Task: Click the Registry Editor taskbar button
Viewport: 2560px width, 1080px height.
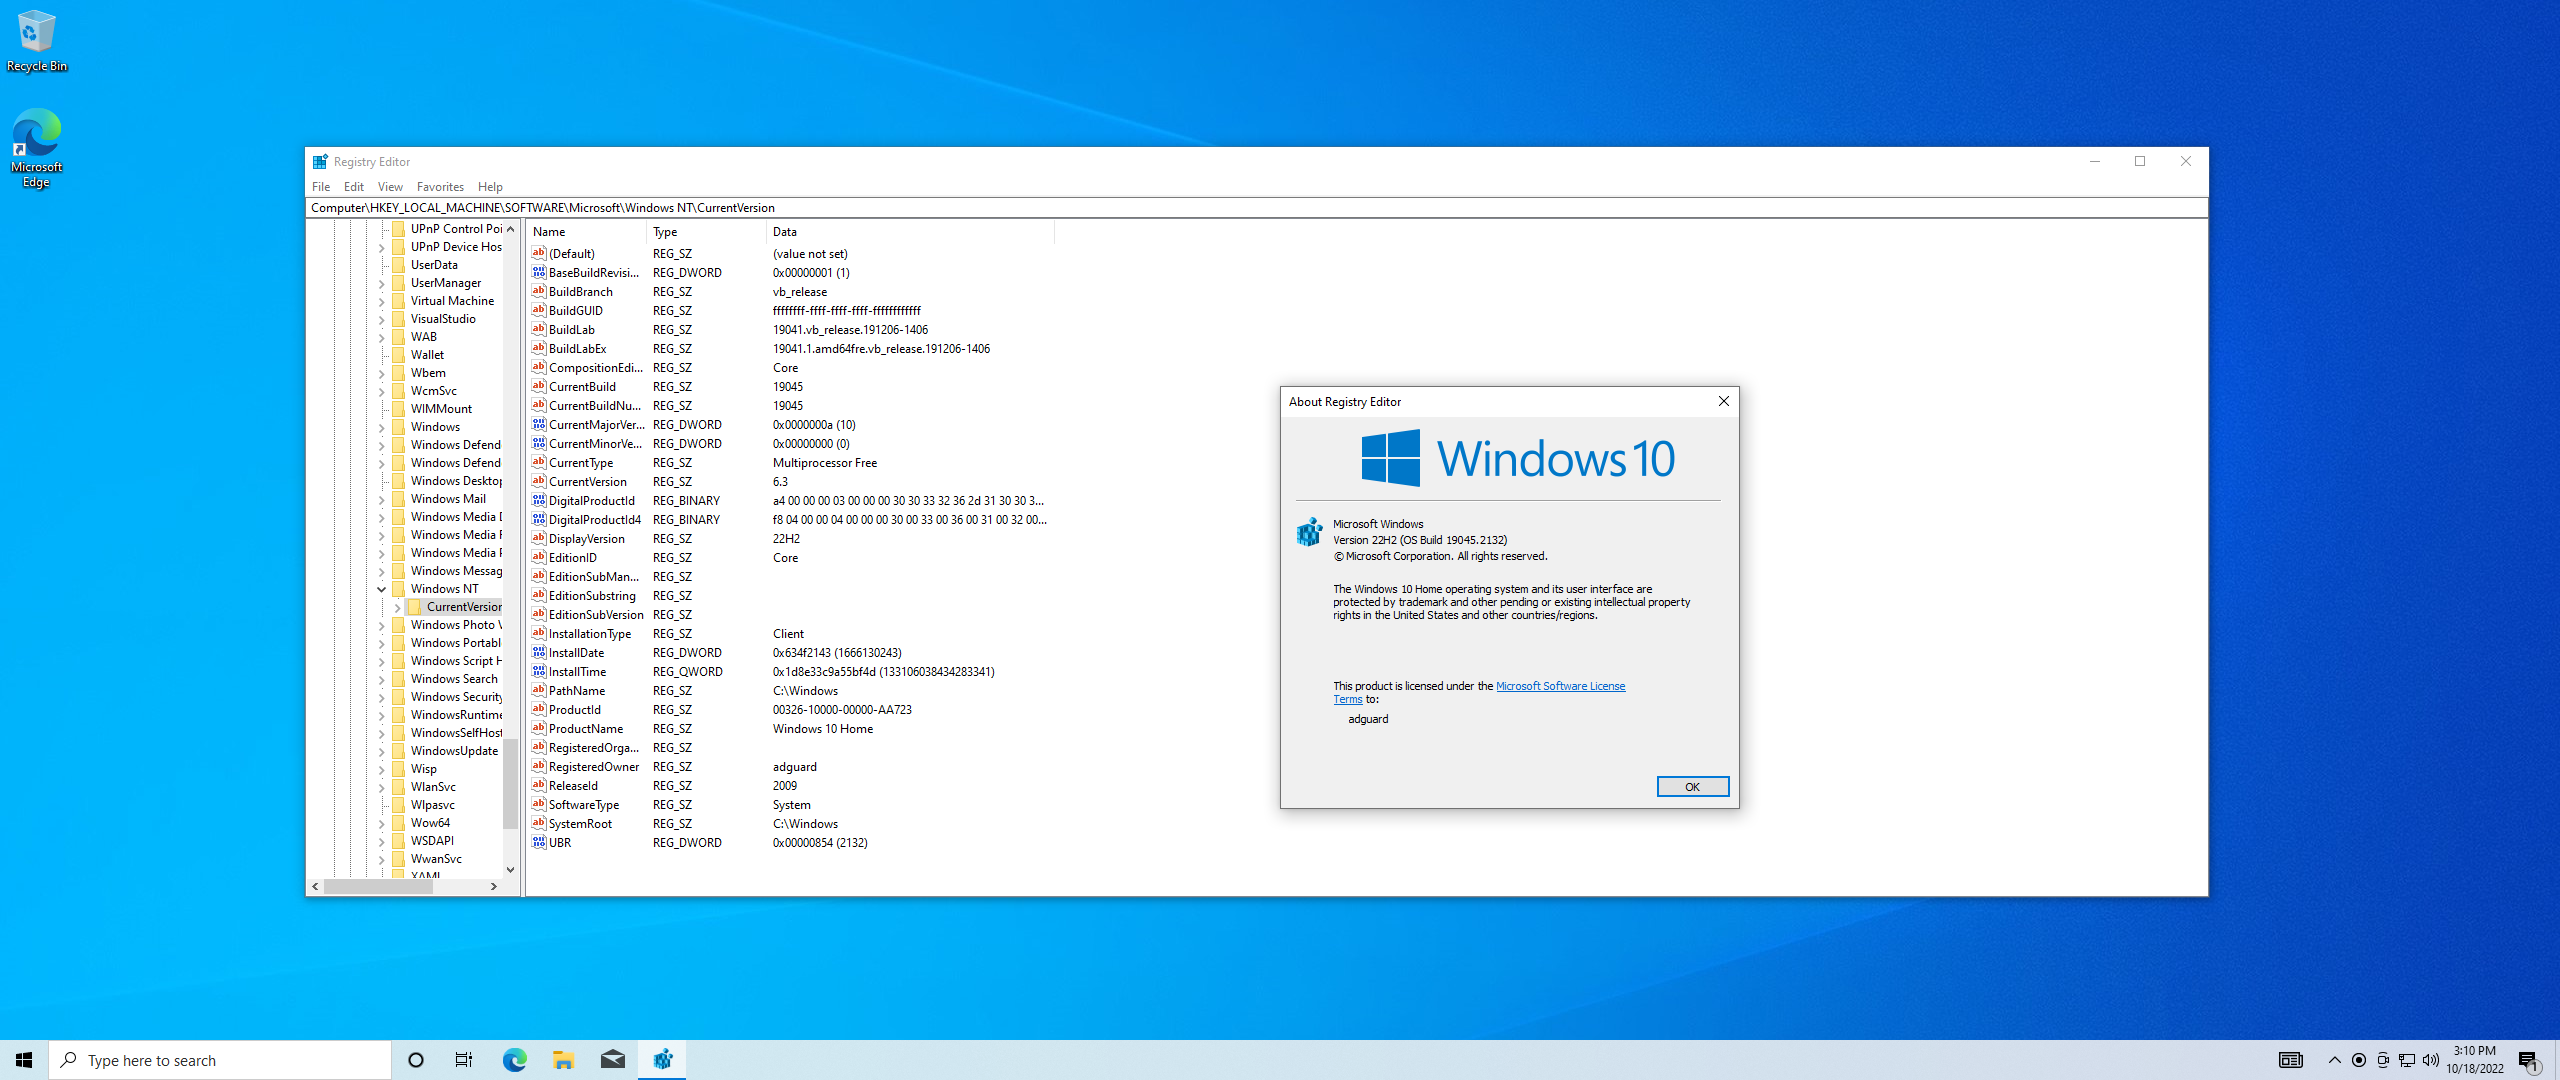Action: tap(662, 1060)
